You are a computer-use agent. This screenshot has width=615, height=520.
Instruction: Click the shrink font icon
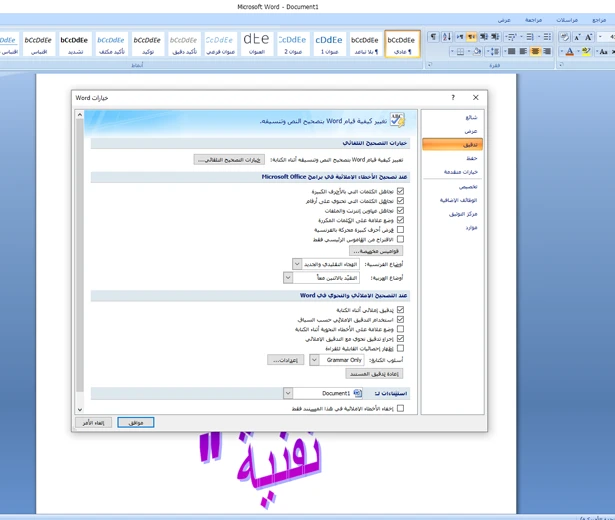[577, 37]
